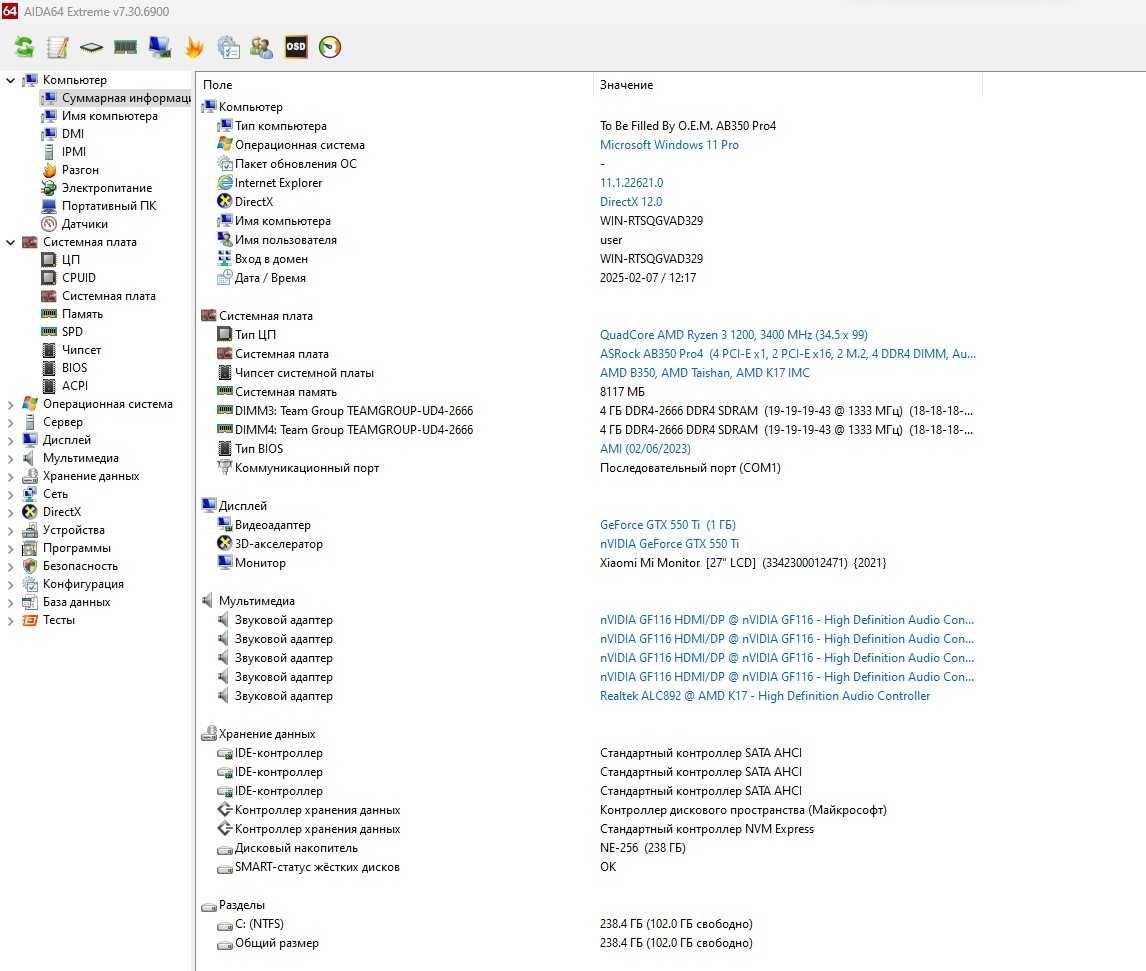The width and height of the screenshot is (1146, 971).
Task: Click the Internet Explorer version 11.1.22621.0 link
Action: point(631,183)
